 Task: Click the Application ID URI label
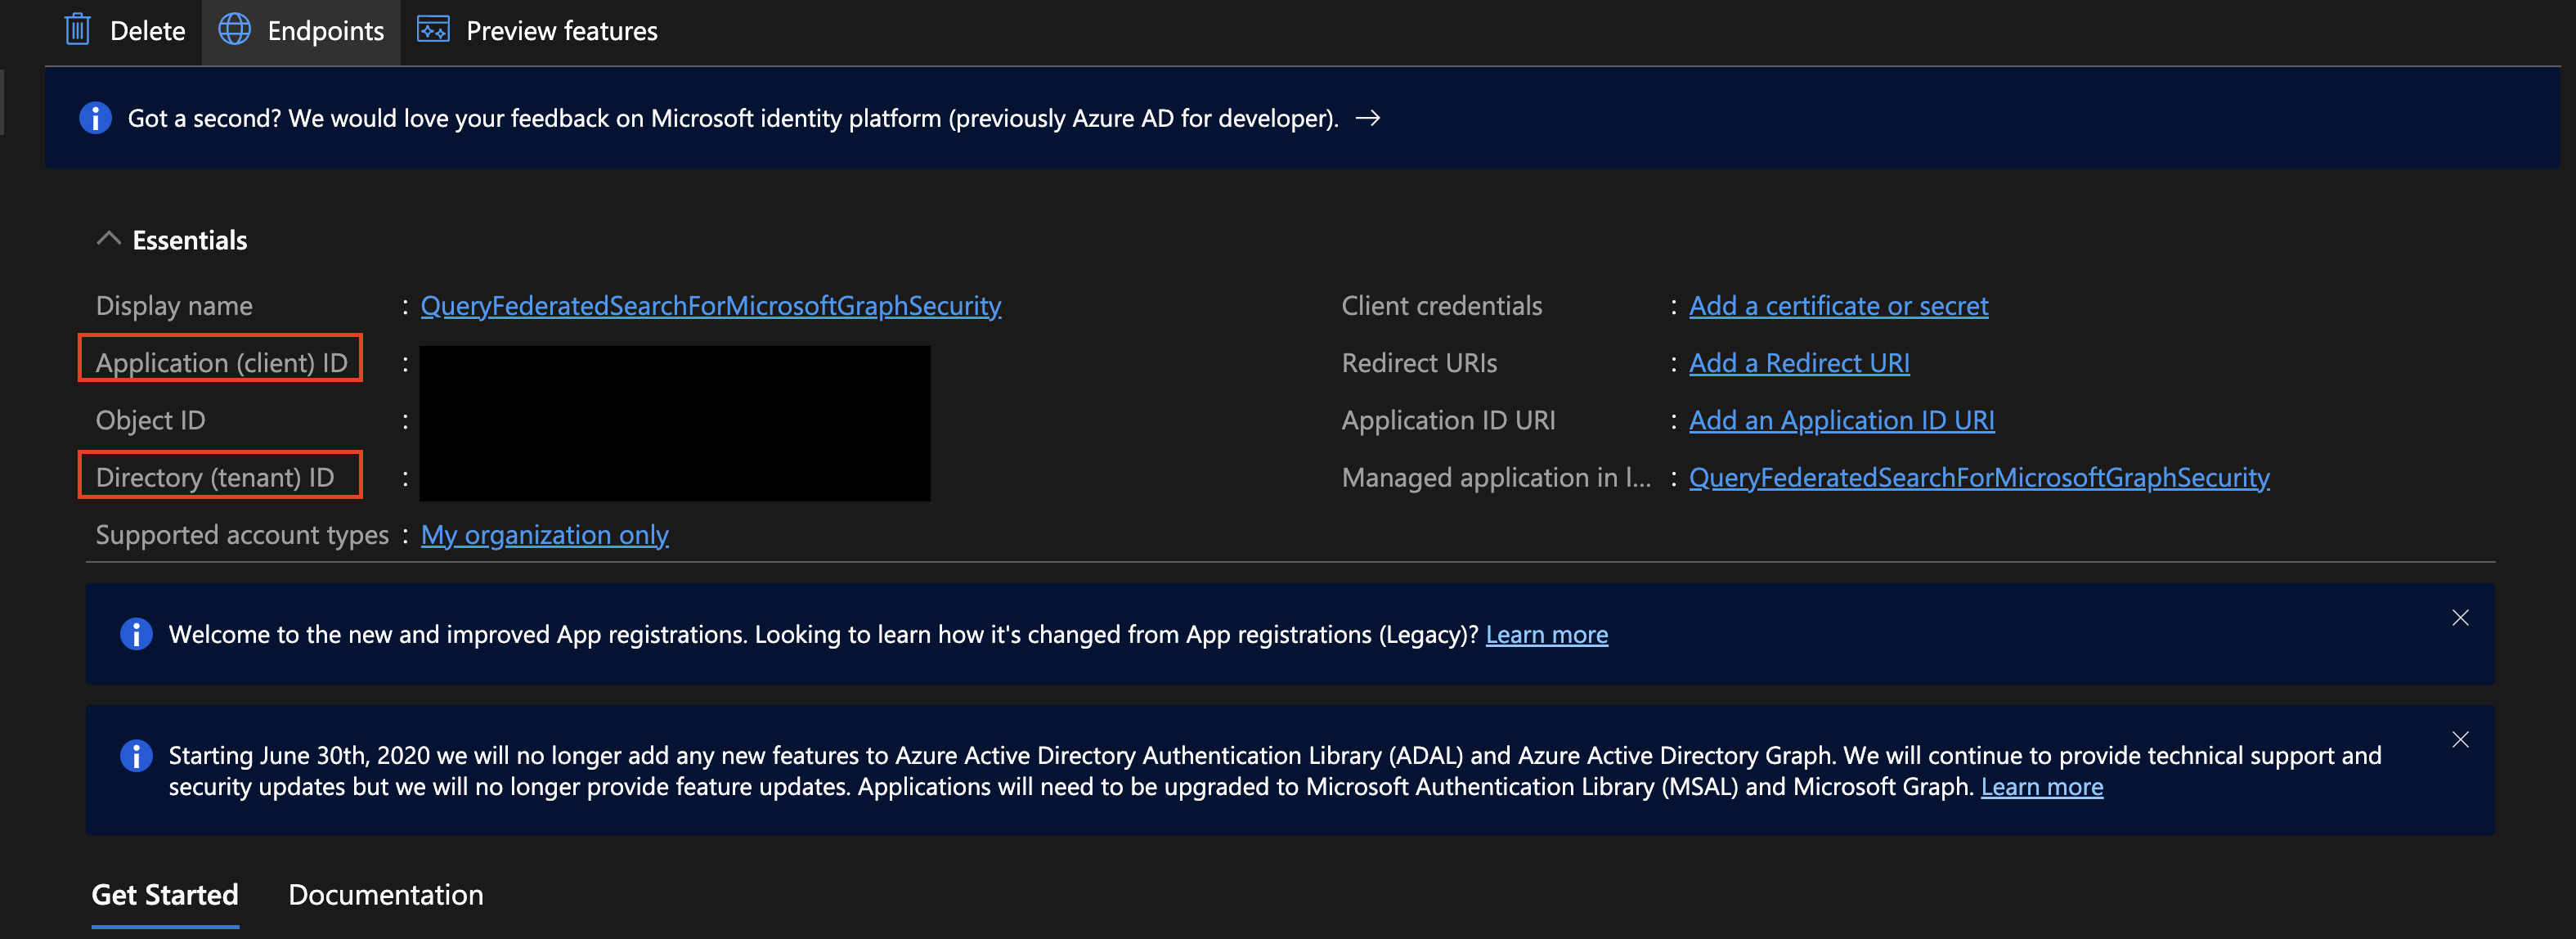tap(1448, 421)
